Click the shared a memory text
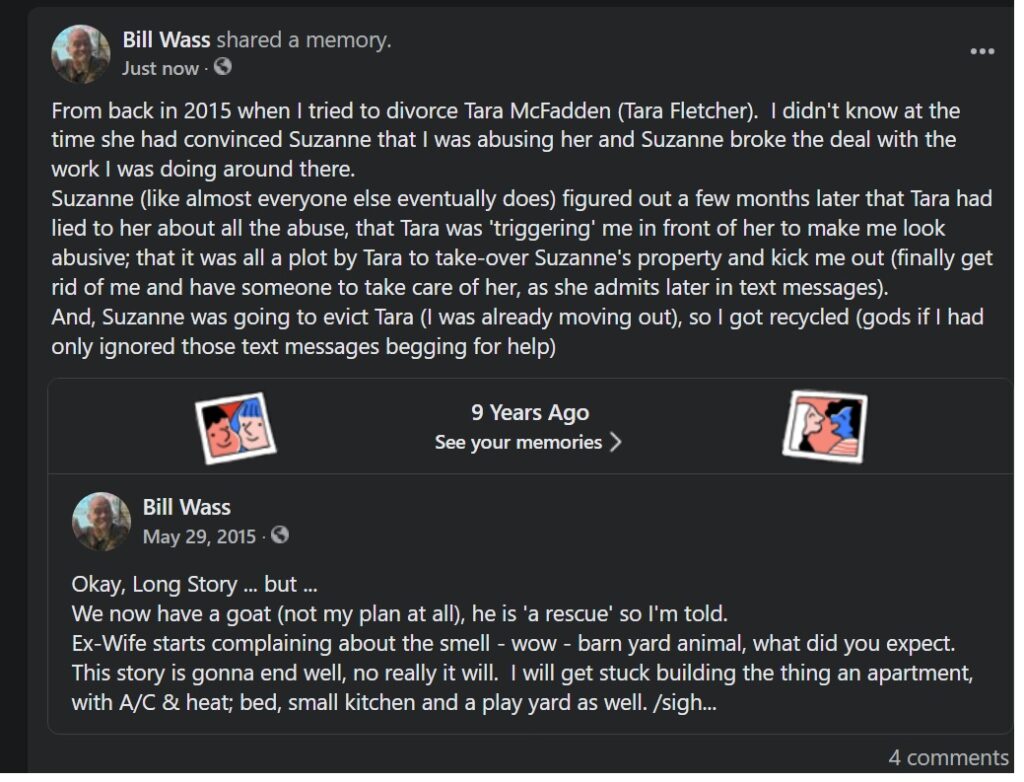 pos(304,40)
